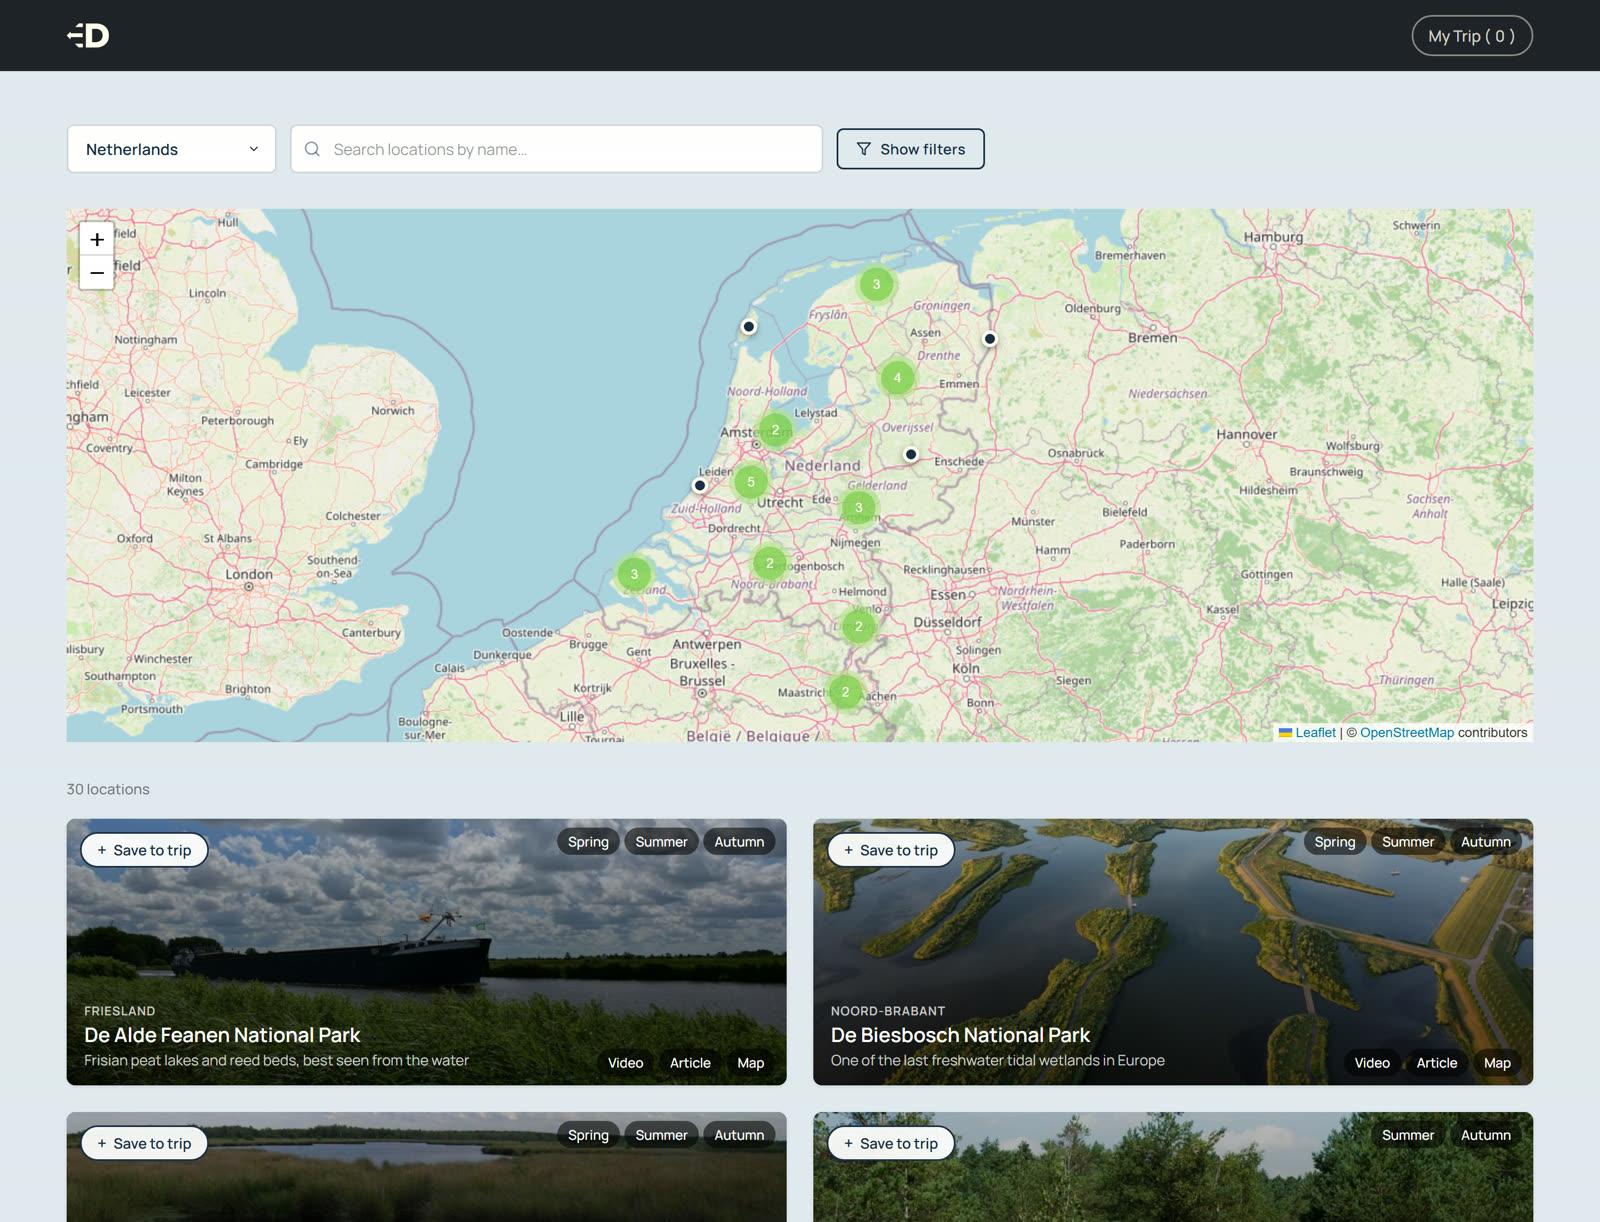Click the Summer tag on the third card

661,1135
